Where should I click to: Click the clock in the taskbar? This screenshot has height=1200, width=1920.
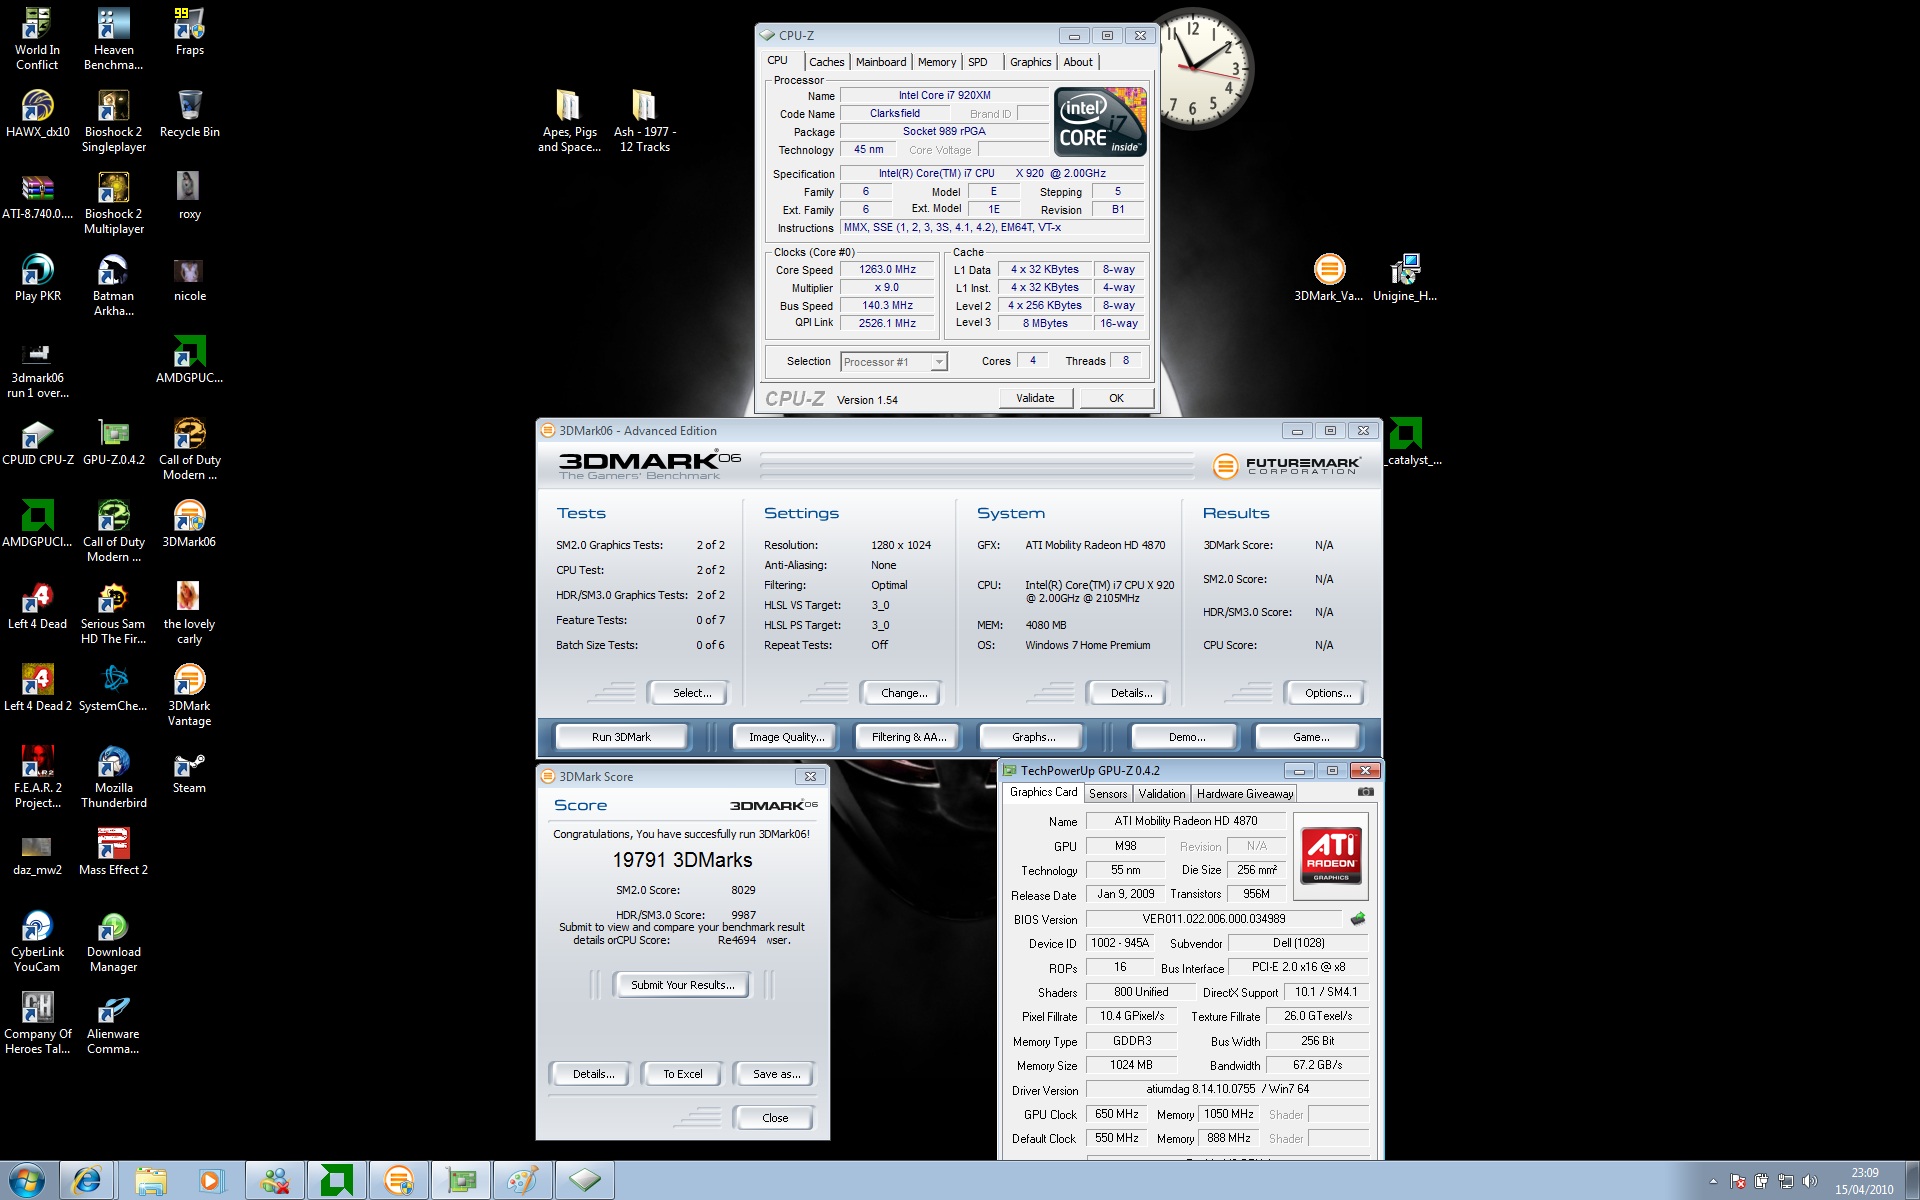[1864, 1181]
